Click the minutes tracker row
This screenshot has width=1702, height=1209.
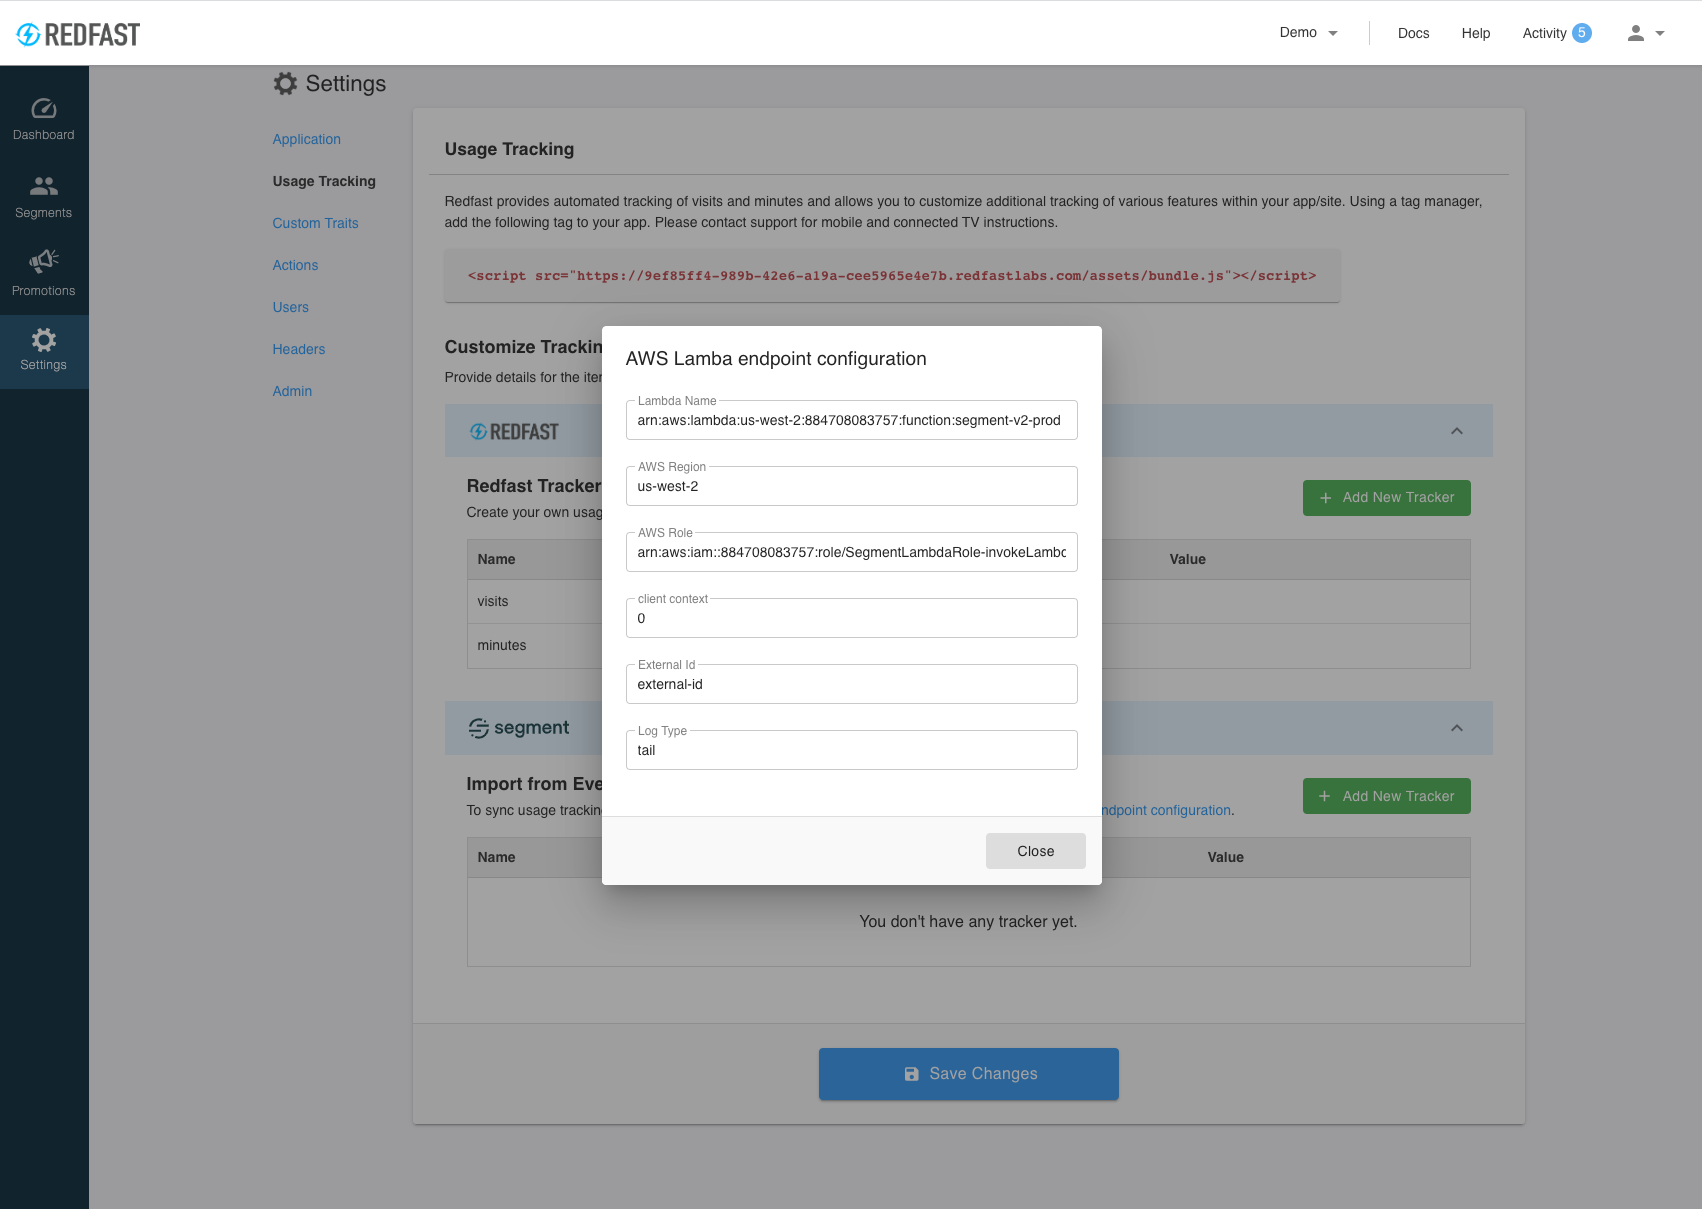968,646
